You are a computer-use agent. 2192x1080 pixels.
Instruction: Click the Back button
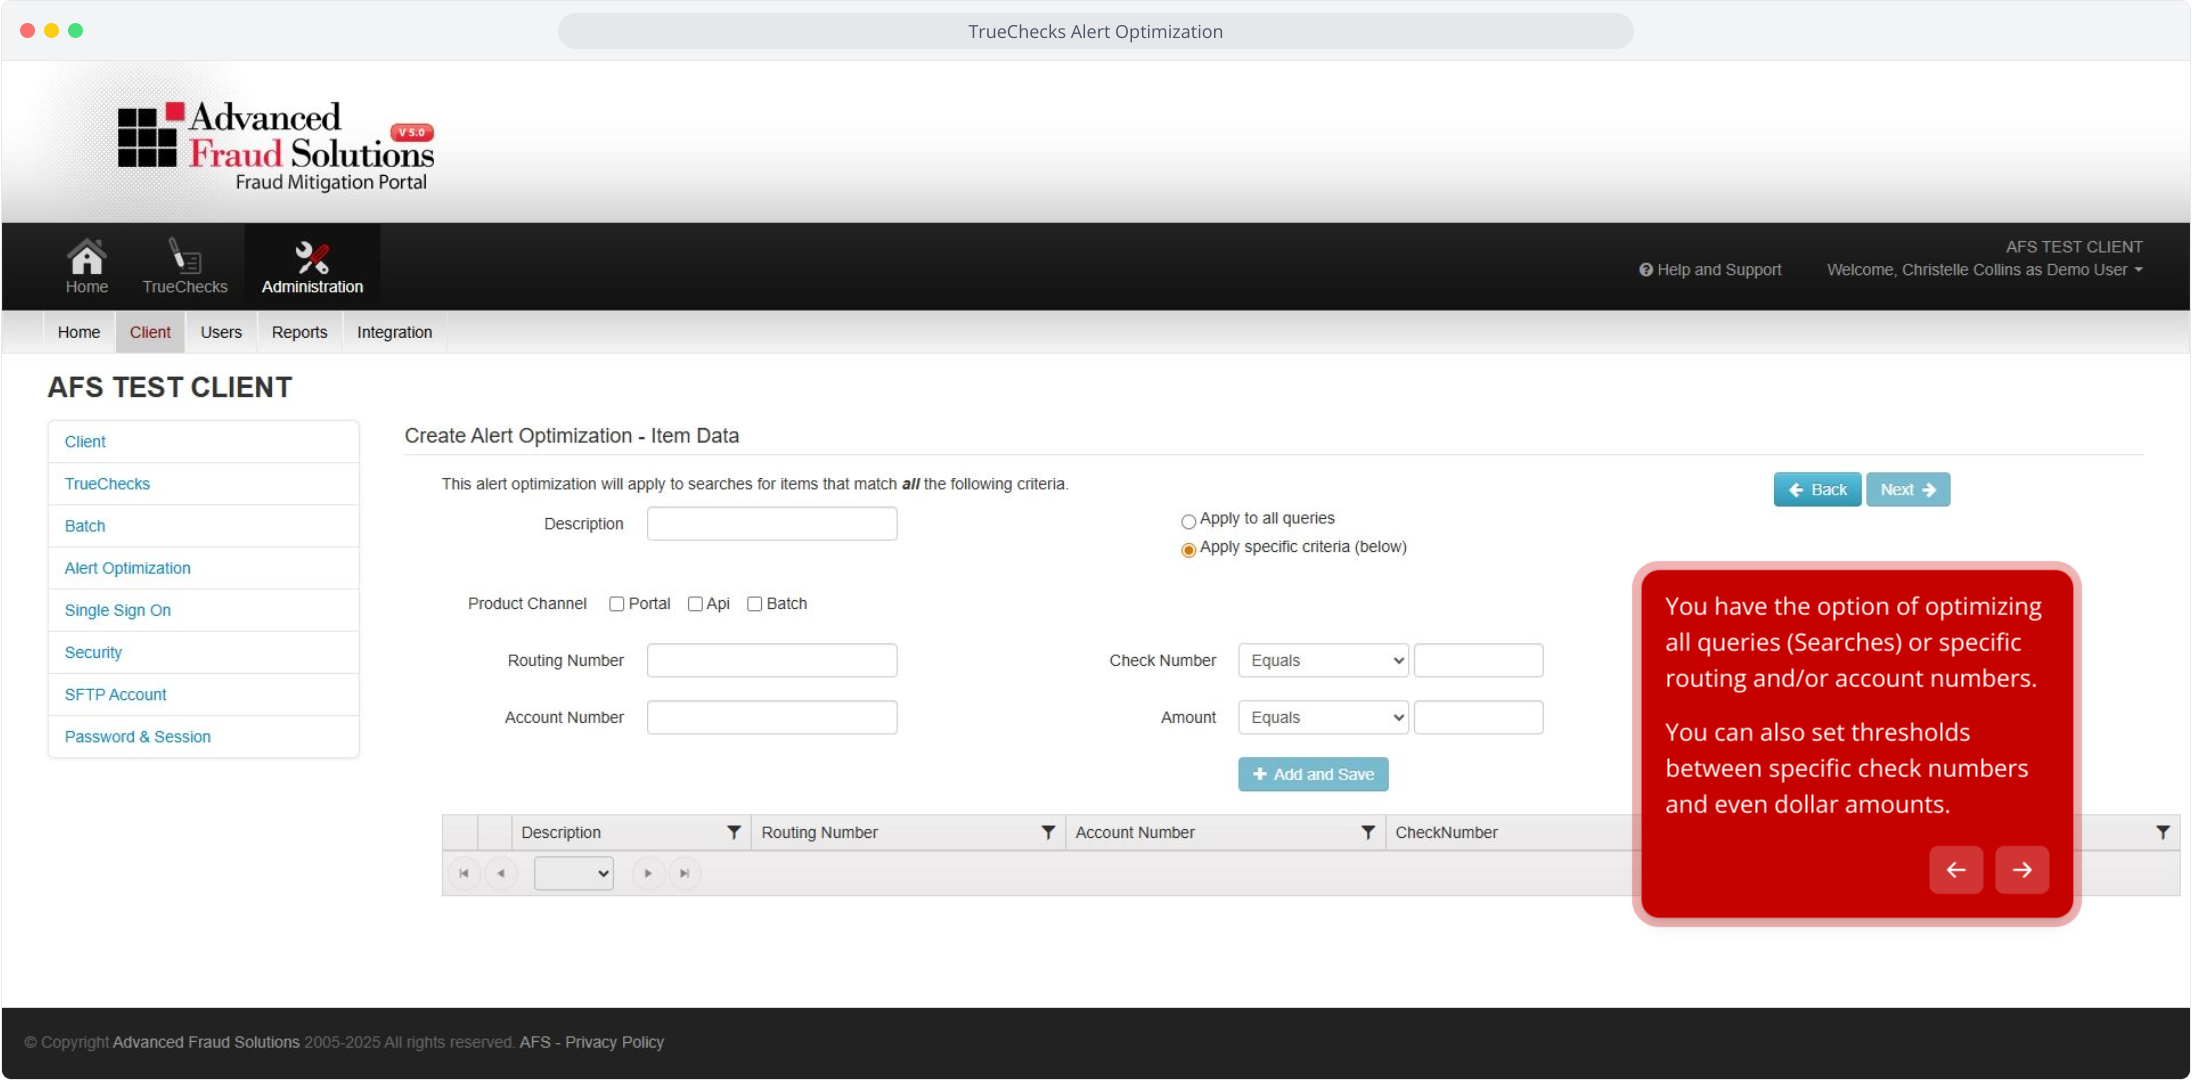pyautogui.click(x=1817, y=490)
